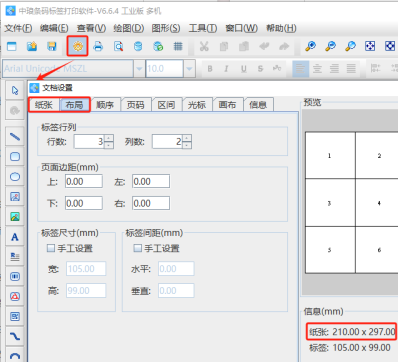Select the text tool A icon
The width and height of the screenshot is (398, 362).
[x=15, y=237]
